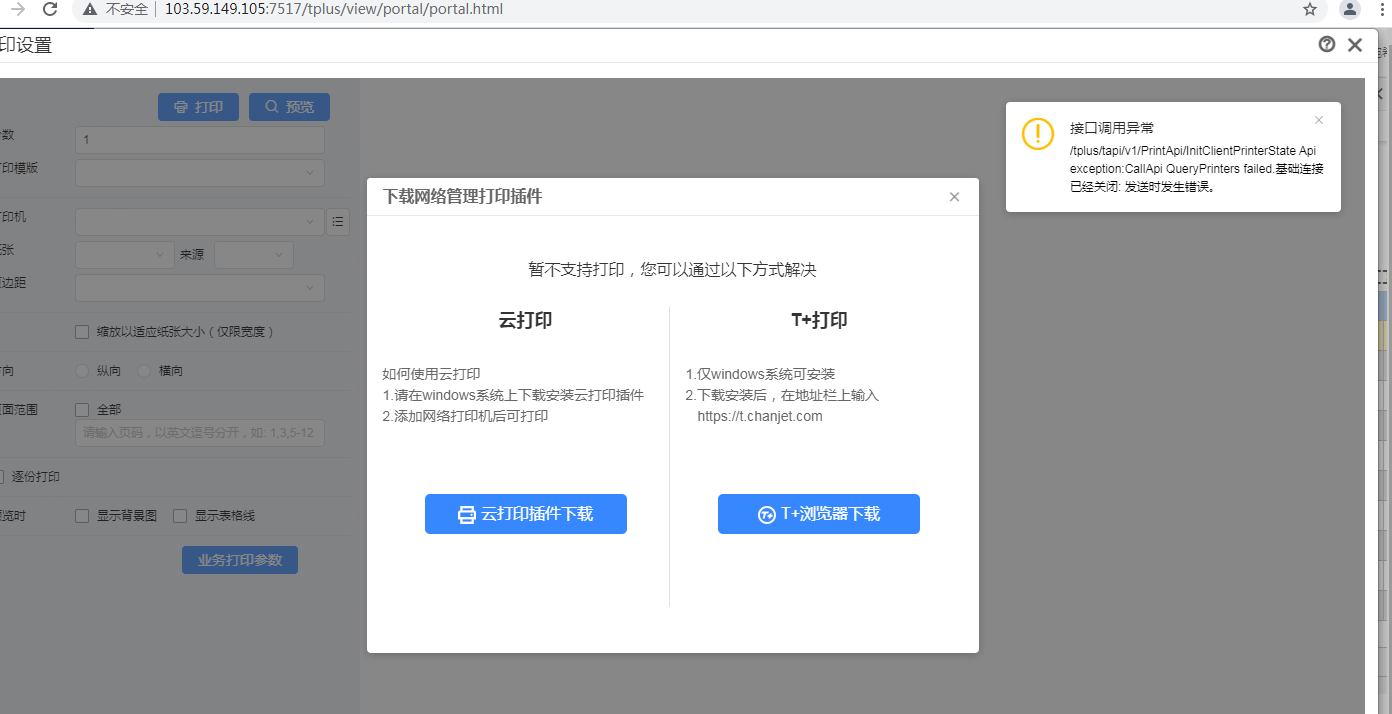Select the 横向 orientation radio button
The width and height of the screenshot is (1392, 714).
coord(144,371)
